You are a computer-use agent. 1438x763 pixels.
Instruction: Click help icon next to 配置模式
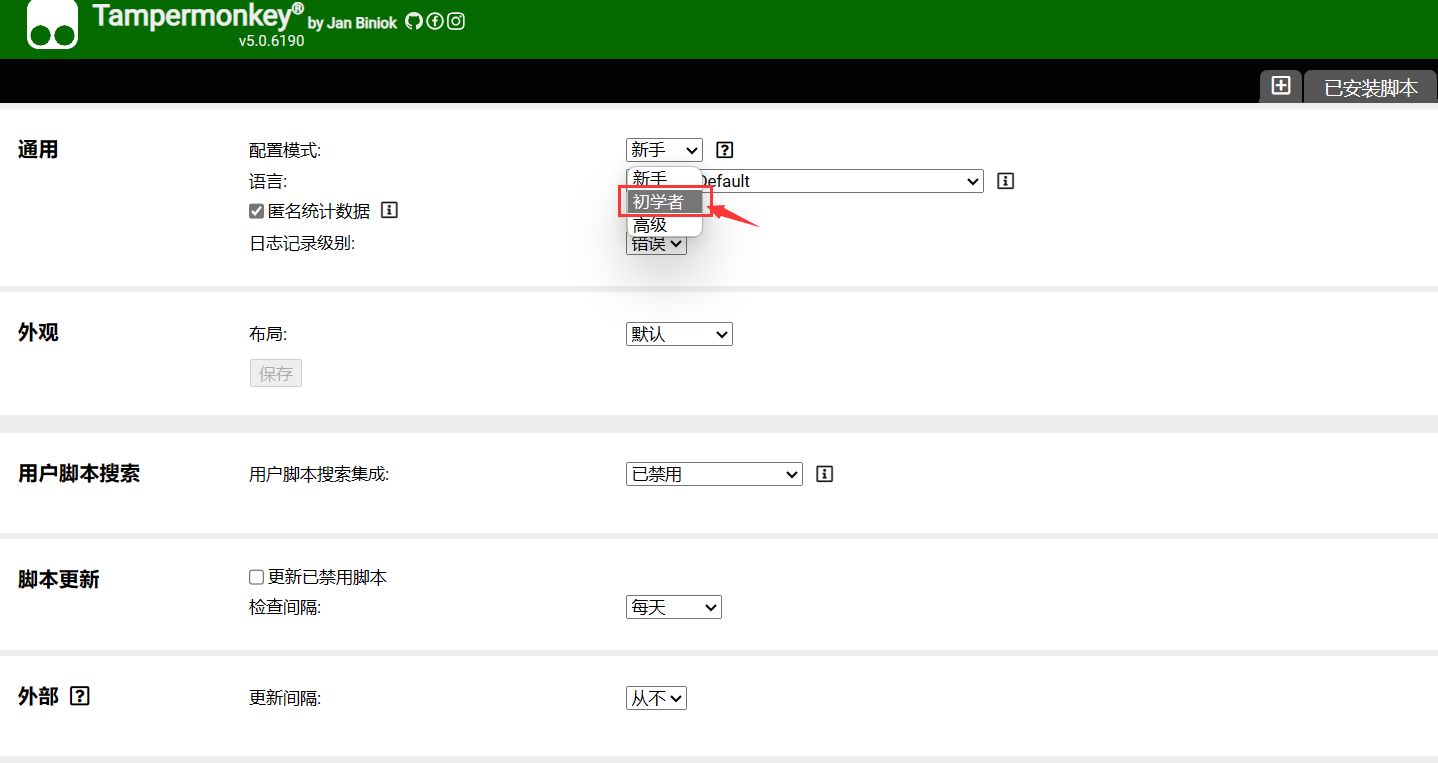pos(726,150)
